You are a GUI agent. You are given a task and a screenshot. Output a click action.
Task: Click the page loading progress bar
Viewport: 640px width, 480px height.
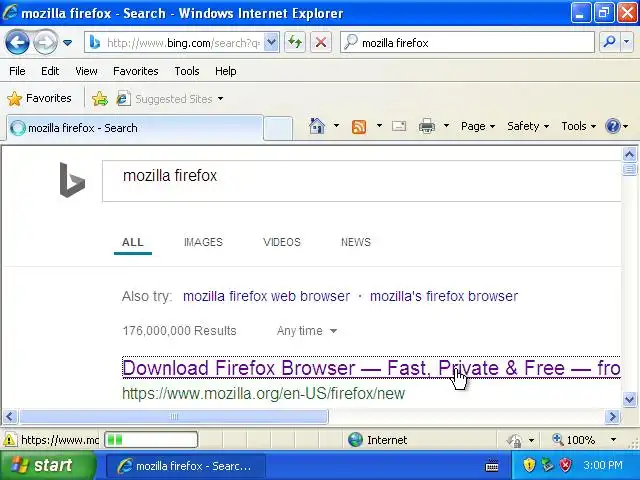tap(151, 440)
